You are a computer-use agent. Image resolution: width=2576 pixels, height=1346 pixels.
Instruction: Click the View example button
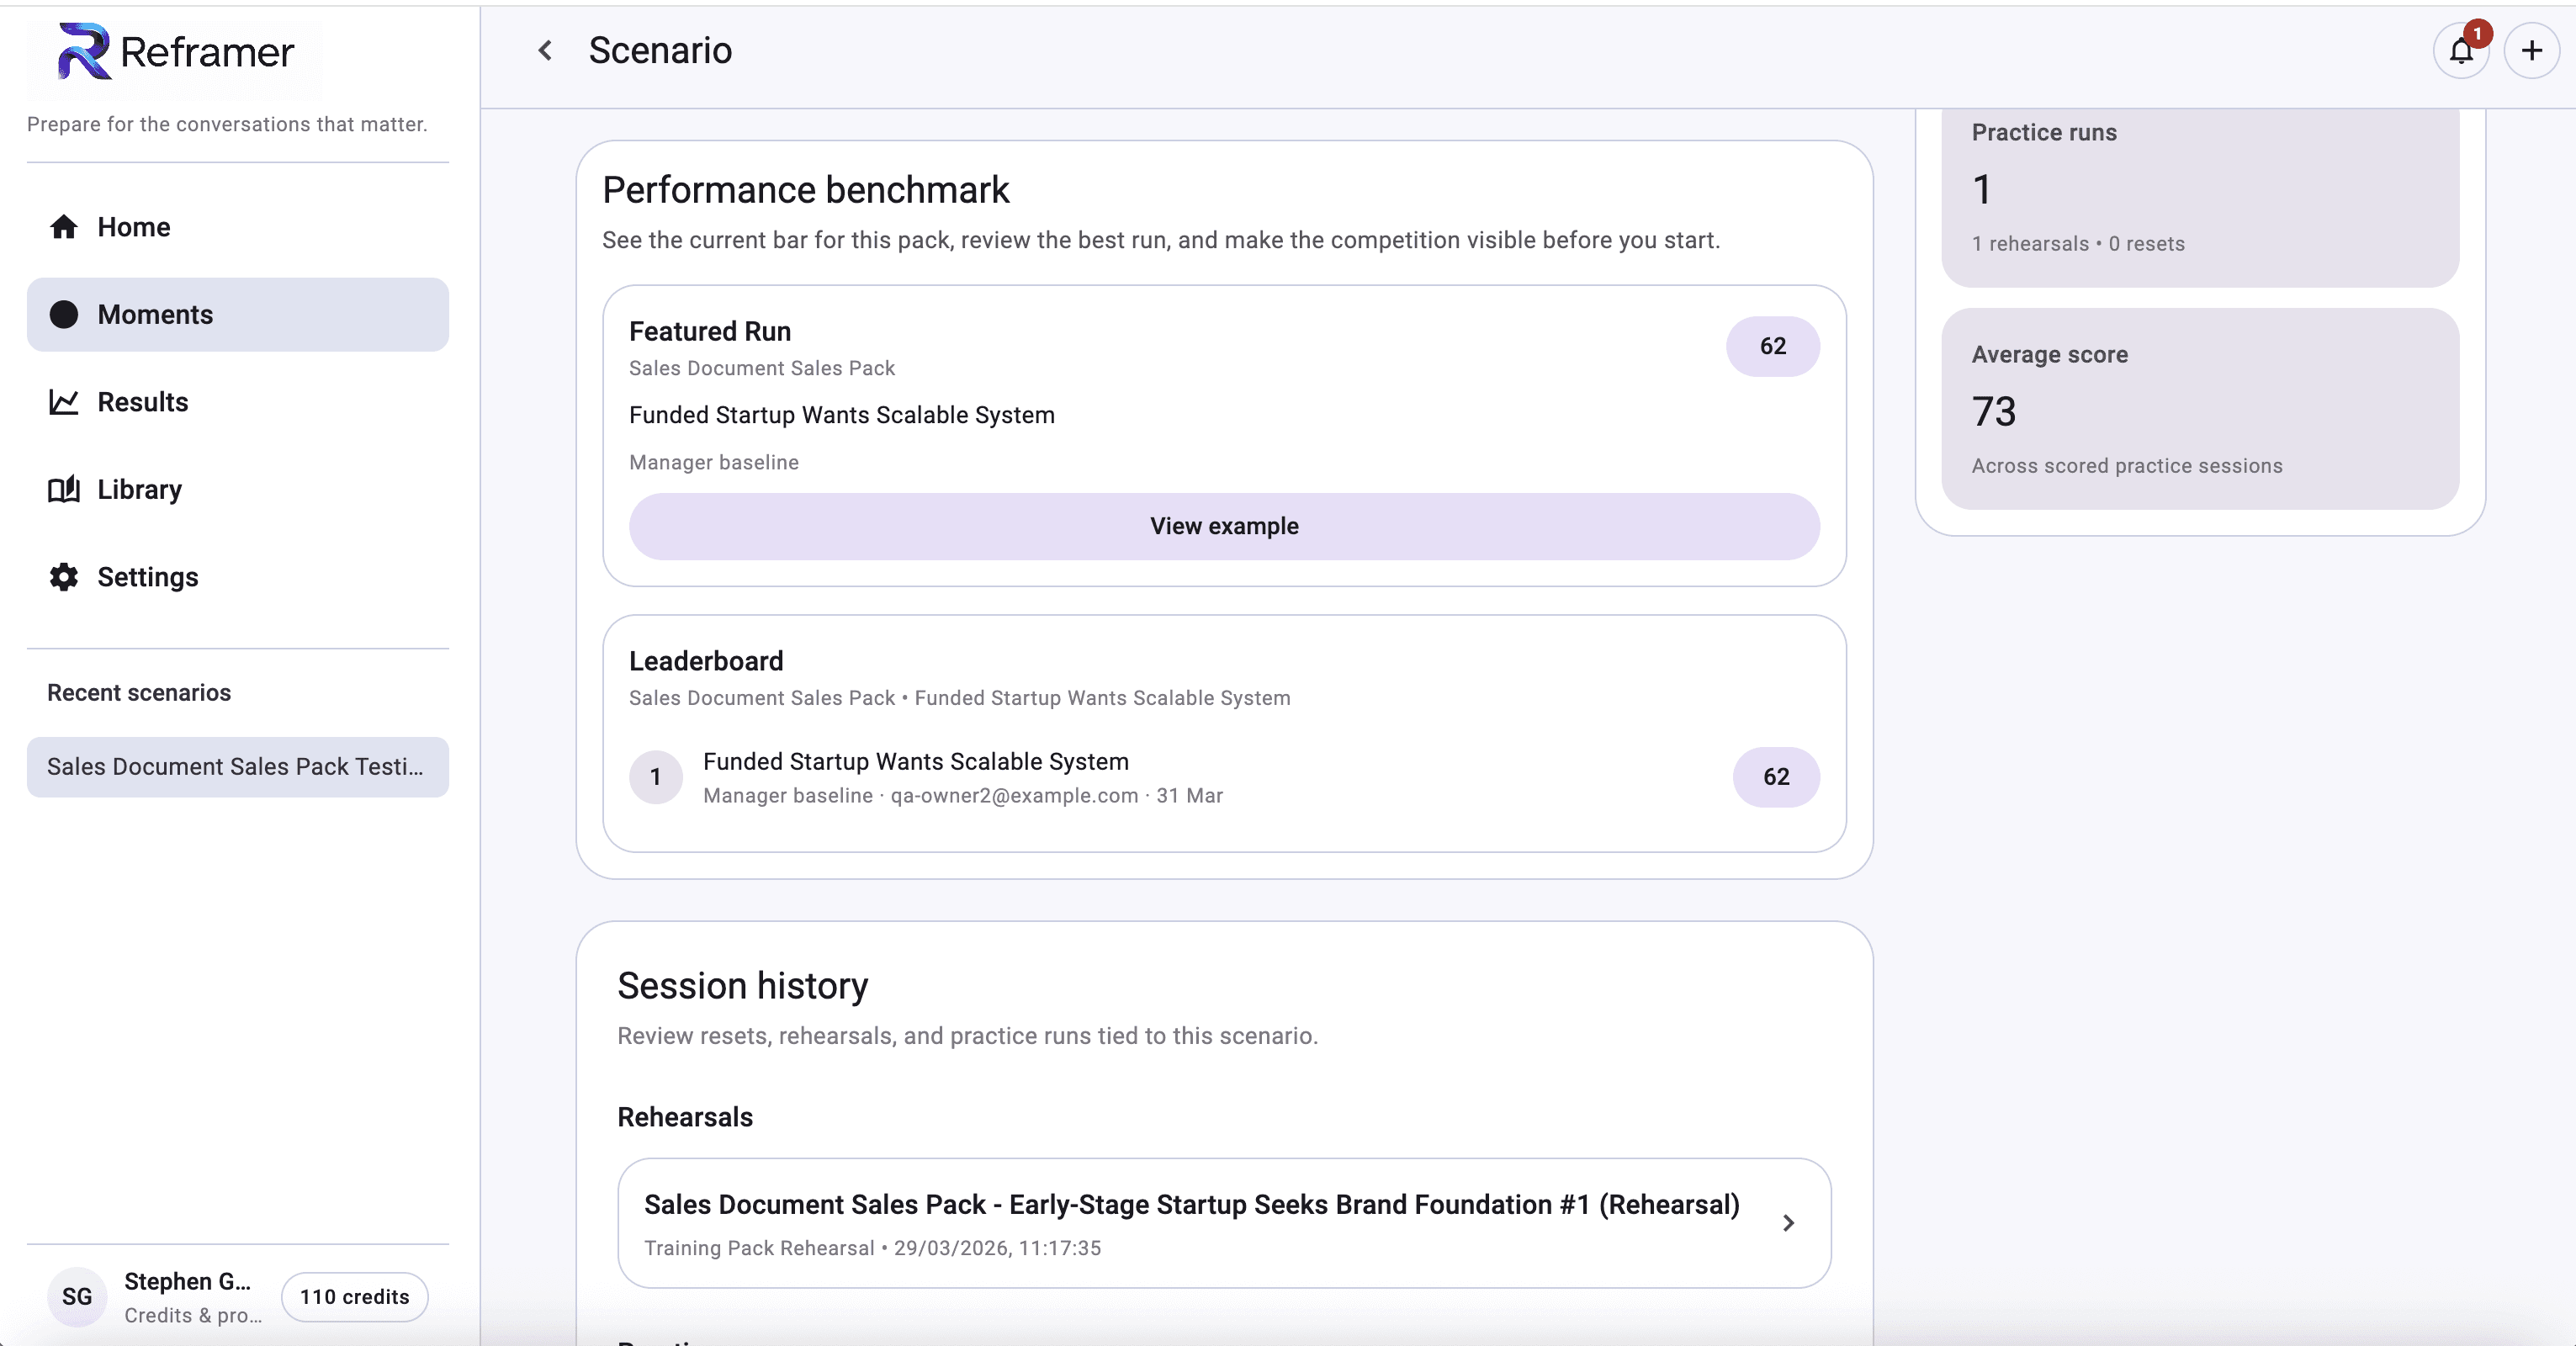[x=1223, y=526]
